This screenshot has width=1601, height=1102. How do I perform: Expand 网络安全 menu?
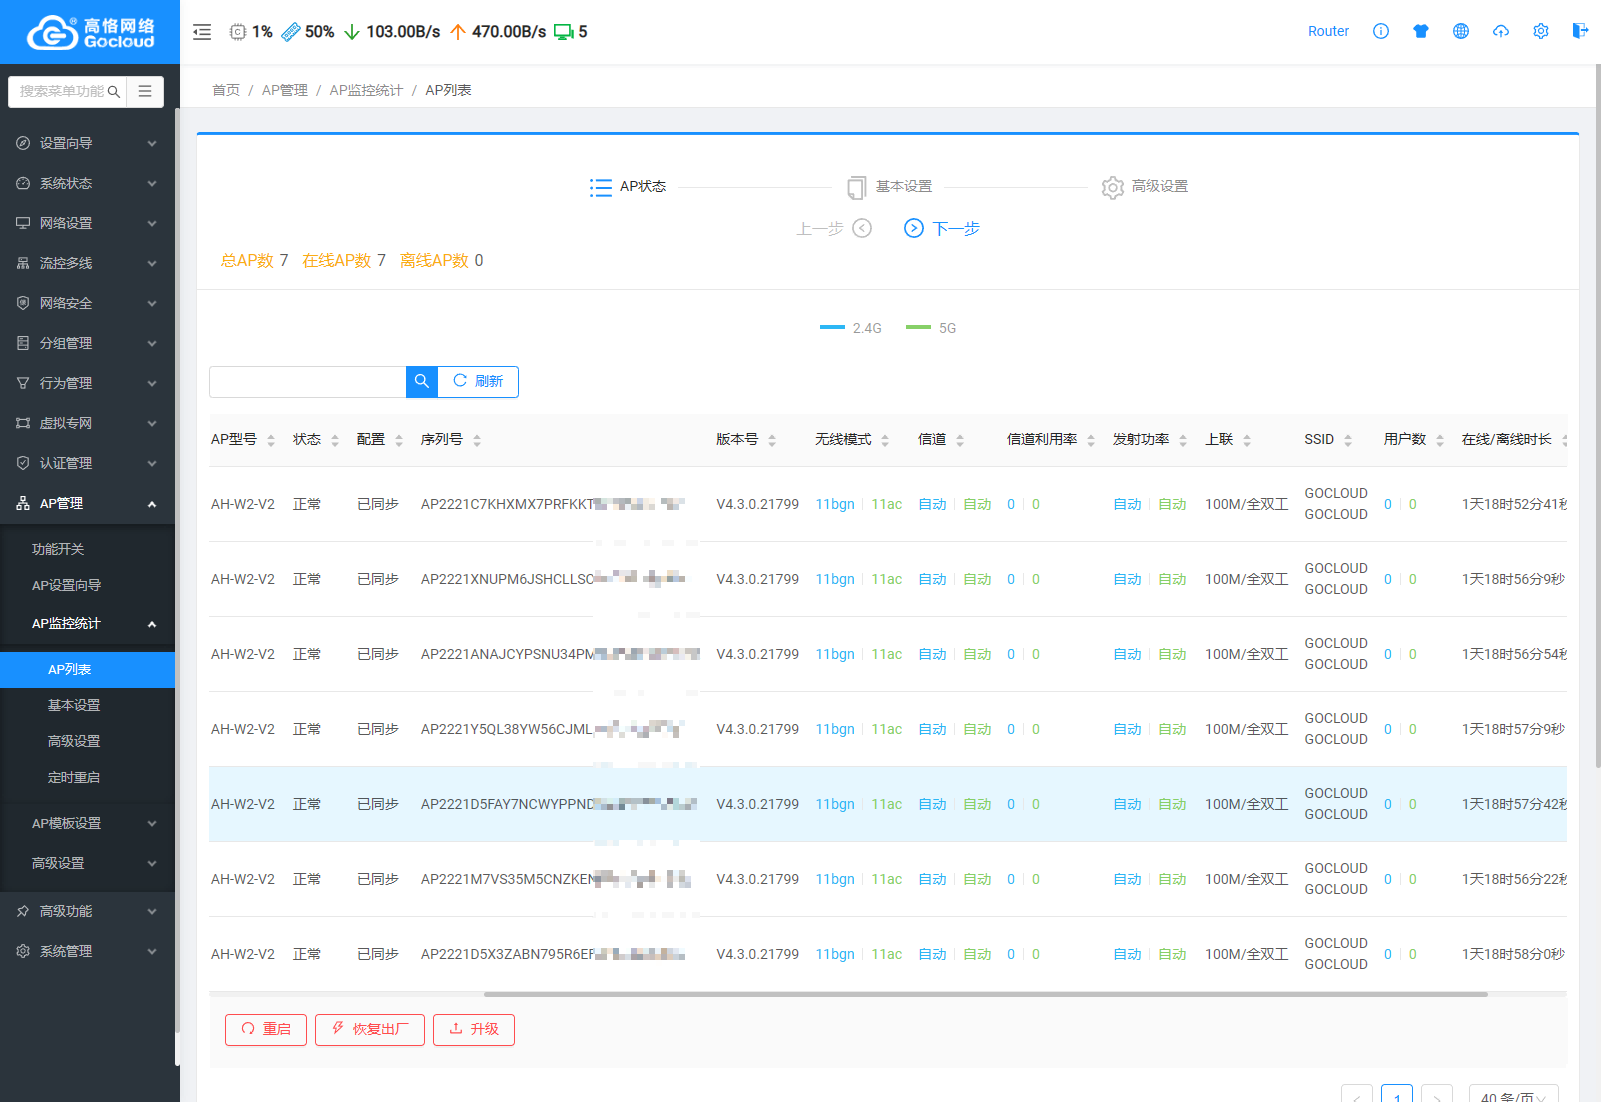[x=88, y=303]
